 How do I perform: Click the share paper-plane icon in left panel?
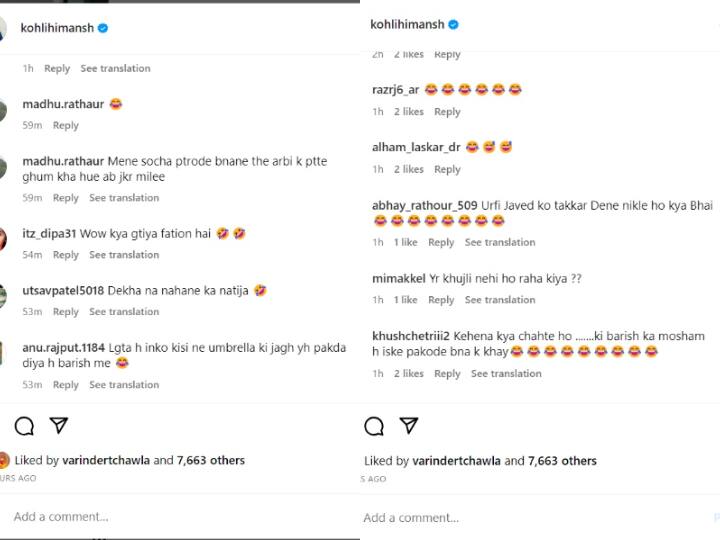[59, 426]
